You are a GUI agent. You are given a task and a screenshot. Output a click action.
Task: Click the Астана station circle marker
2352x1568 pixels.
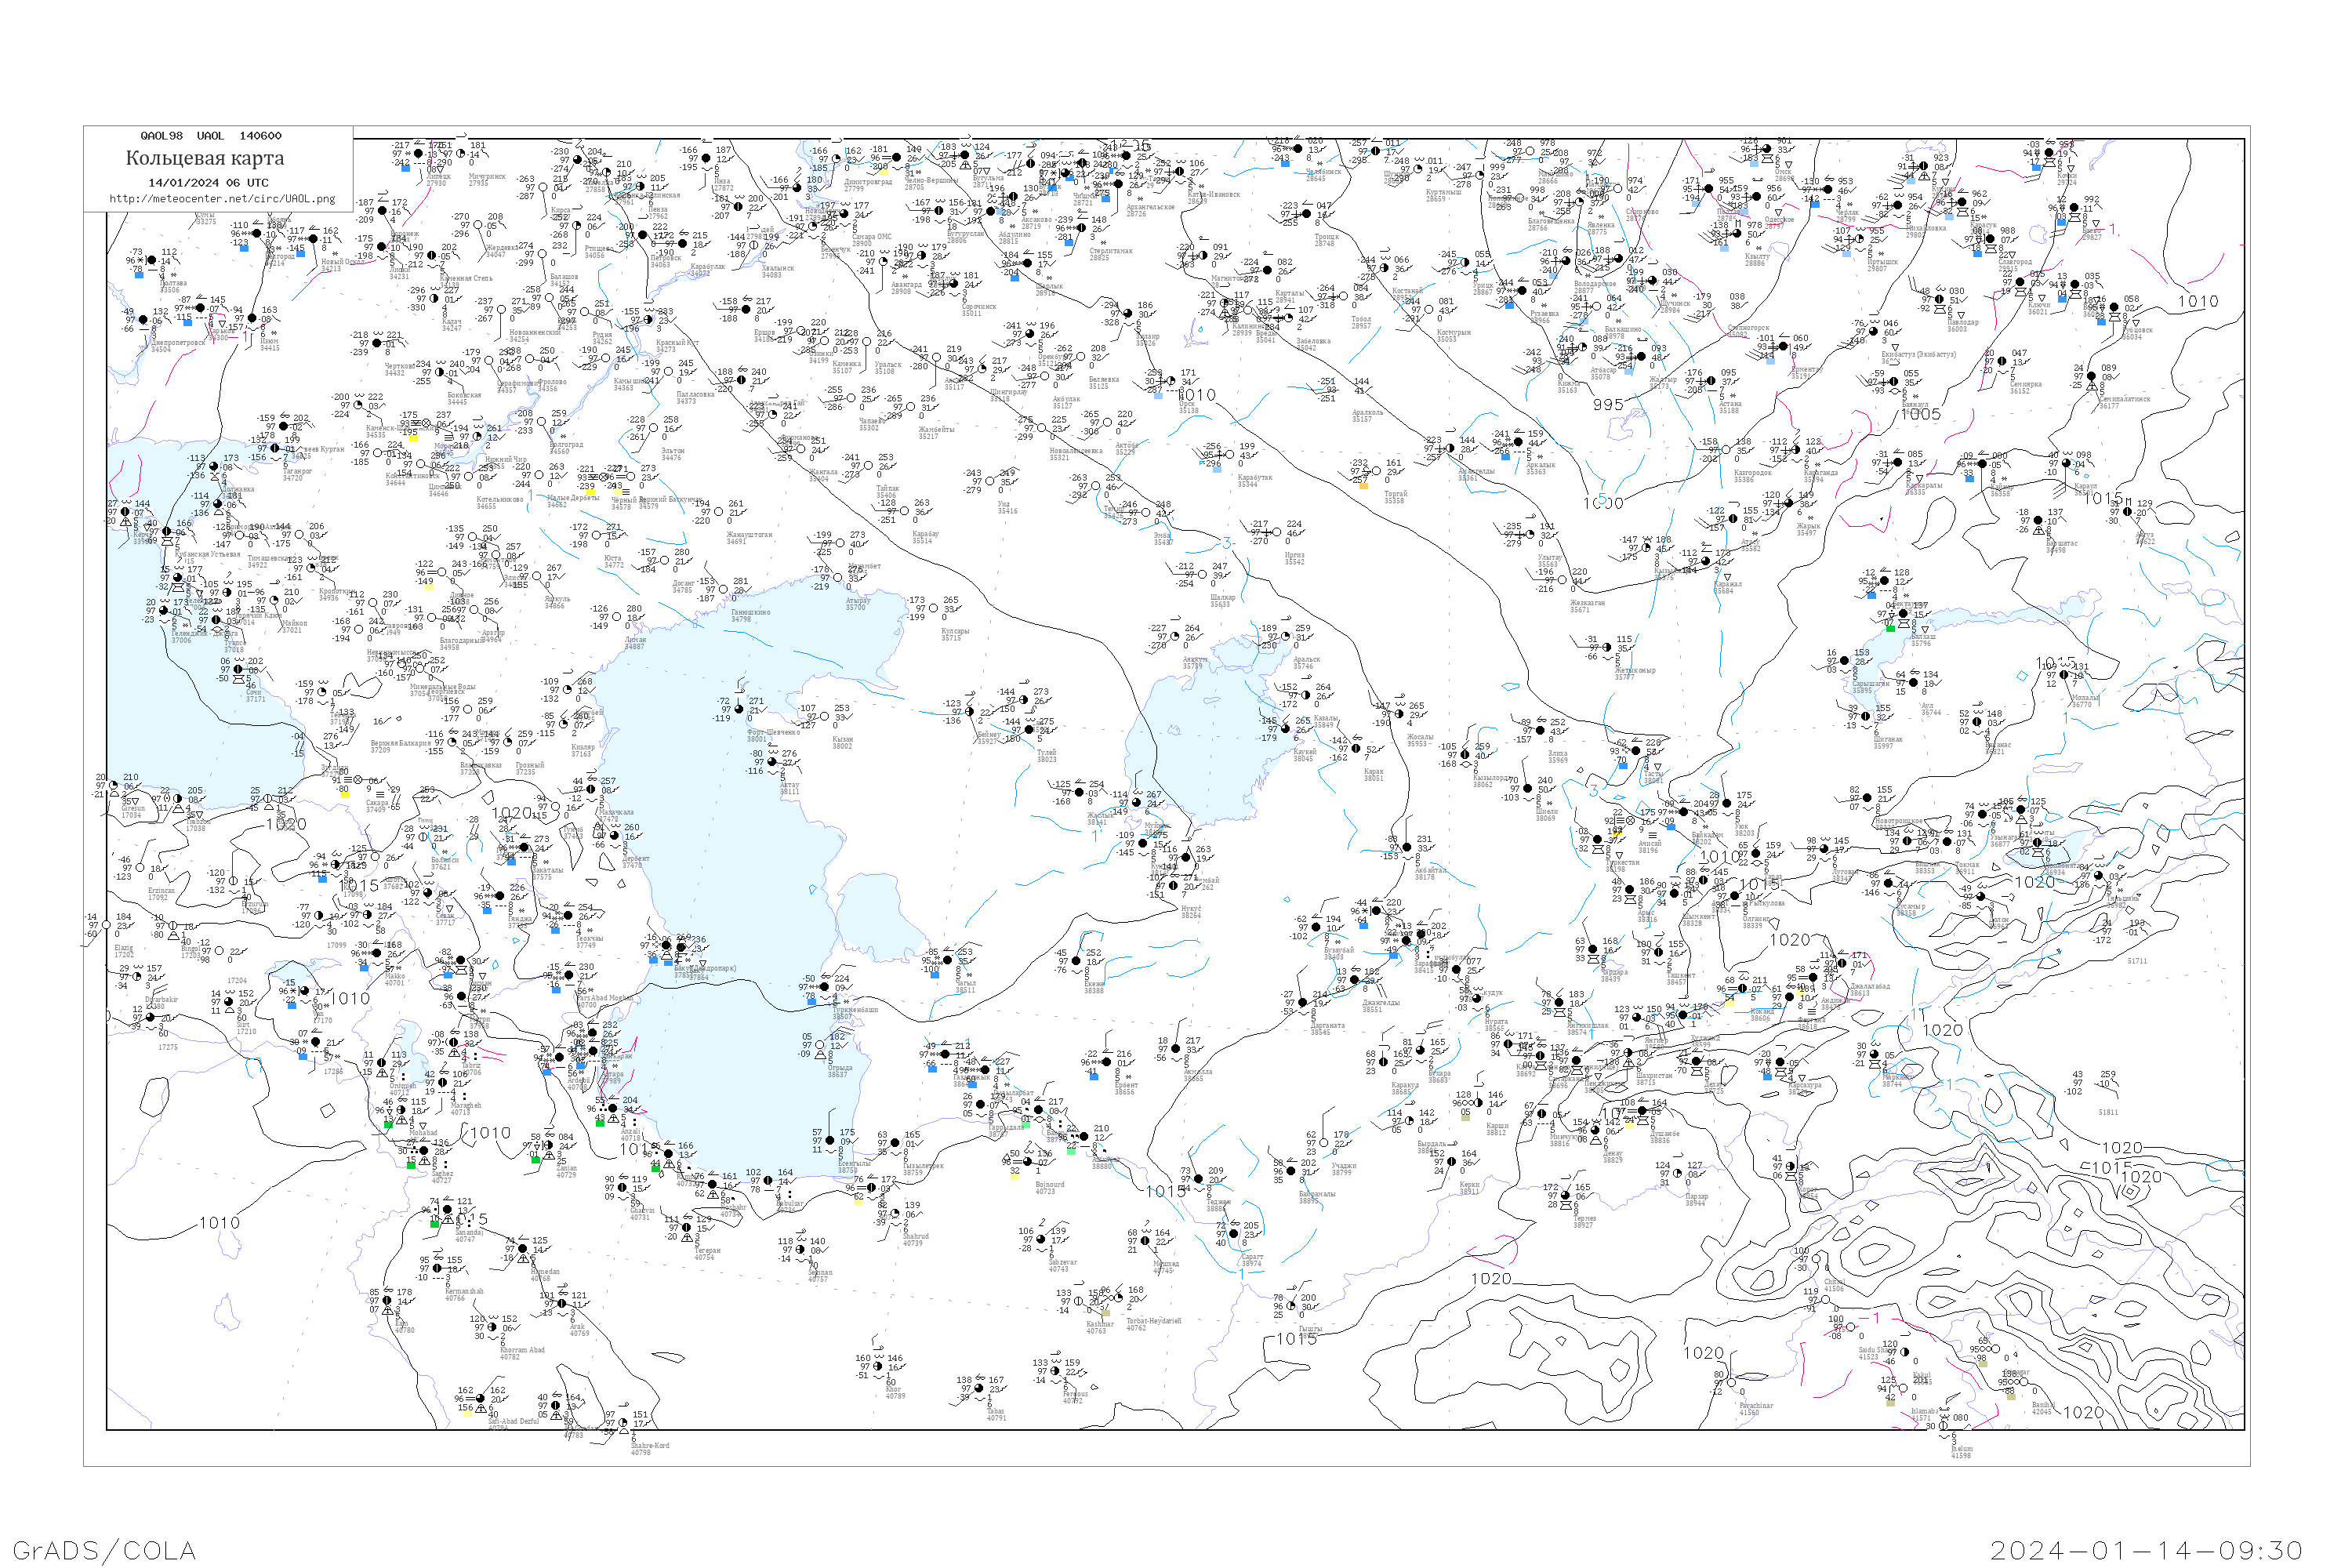(x=1711, y=381)
